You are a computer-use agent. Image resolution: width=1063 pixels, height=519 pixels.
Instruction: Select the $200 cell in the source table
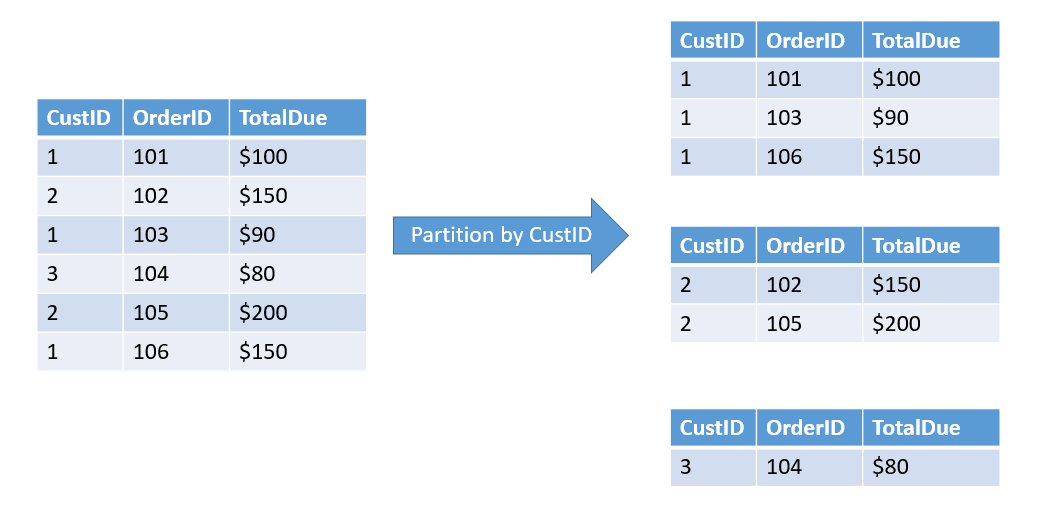click(298, 312)
